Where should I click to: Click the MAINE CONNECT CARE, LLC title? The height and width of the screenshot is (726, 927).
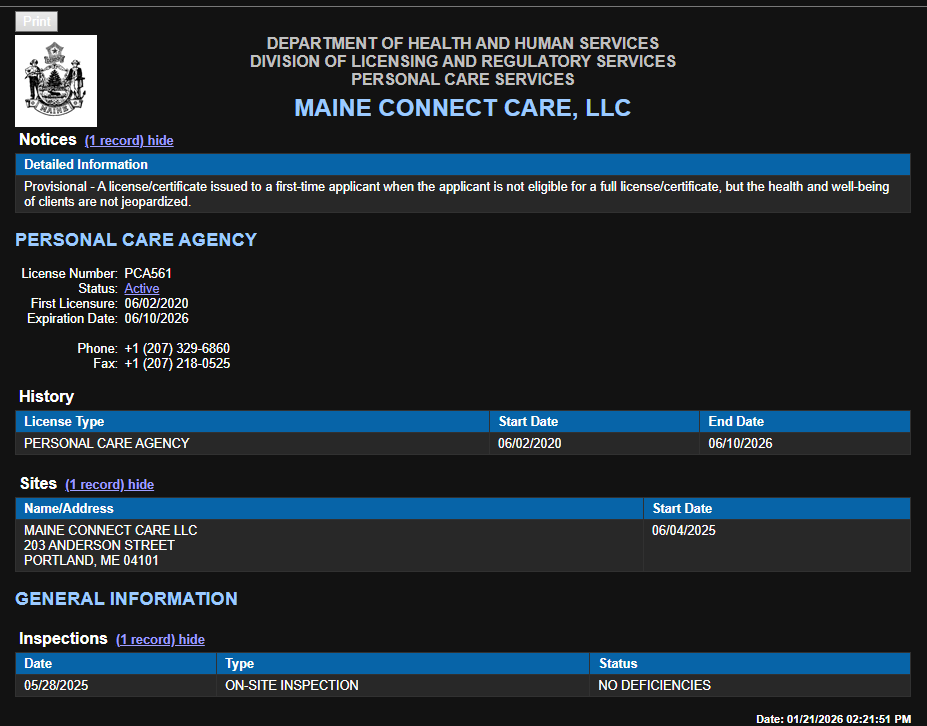462,108
